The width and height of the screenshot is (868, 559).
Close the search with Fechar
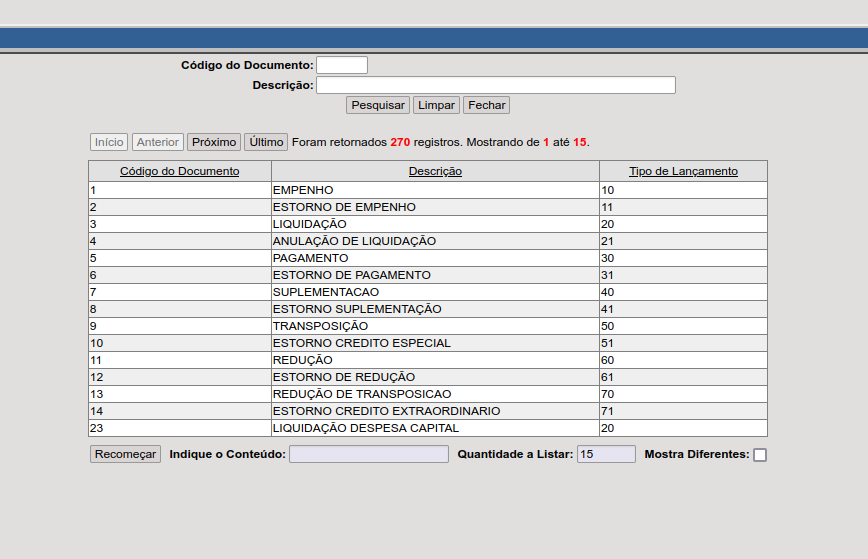point(486,105)
